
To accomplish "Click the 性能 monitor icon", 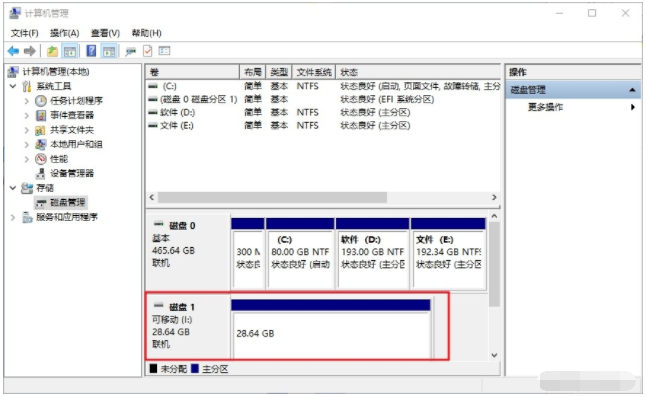I will pos(40,159).
